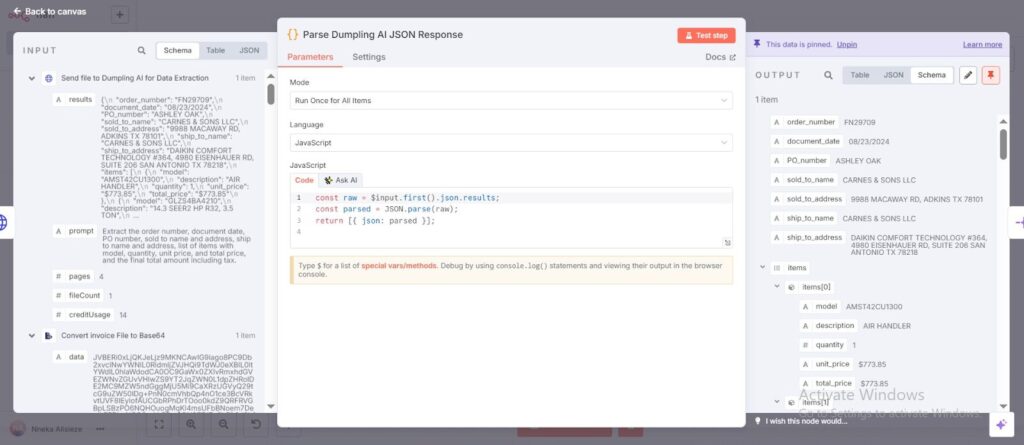The width and height of the screenshot is (1024, 445).
Task: Click the code editor expand icon
Action: pos(727,242)
